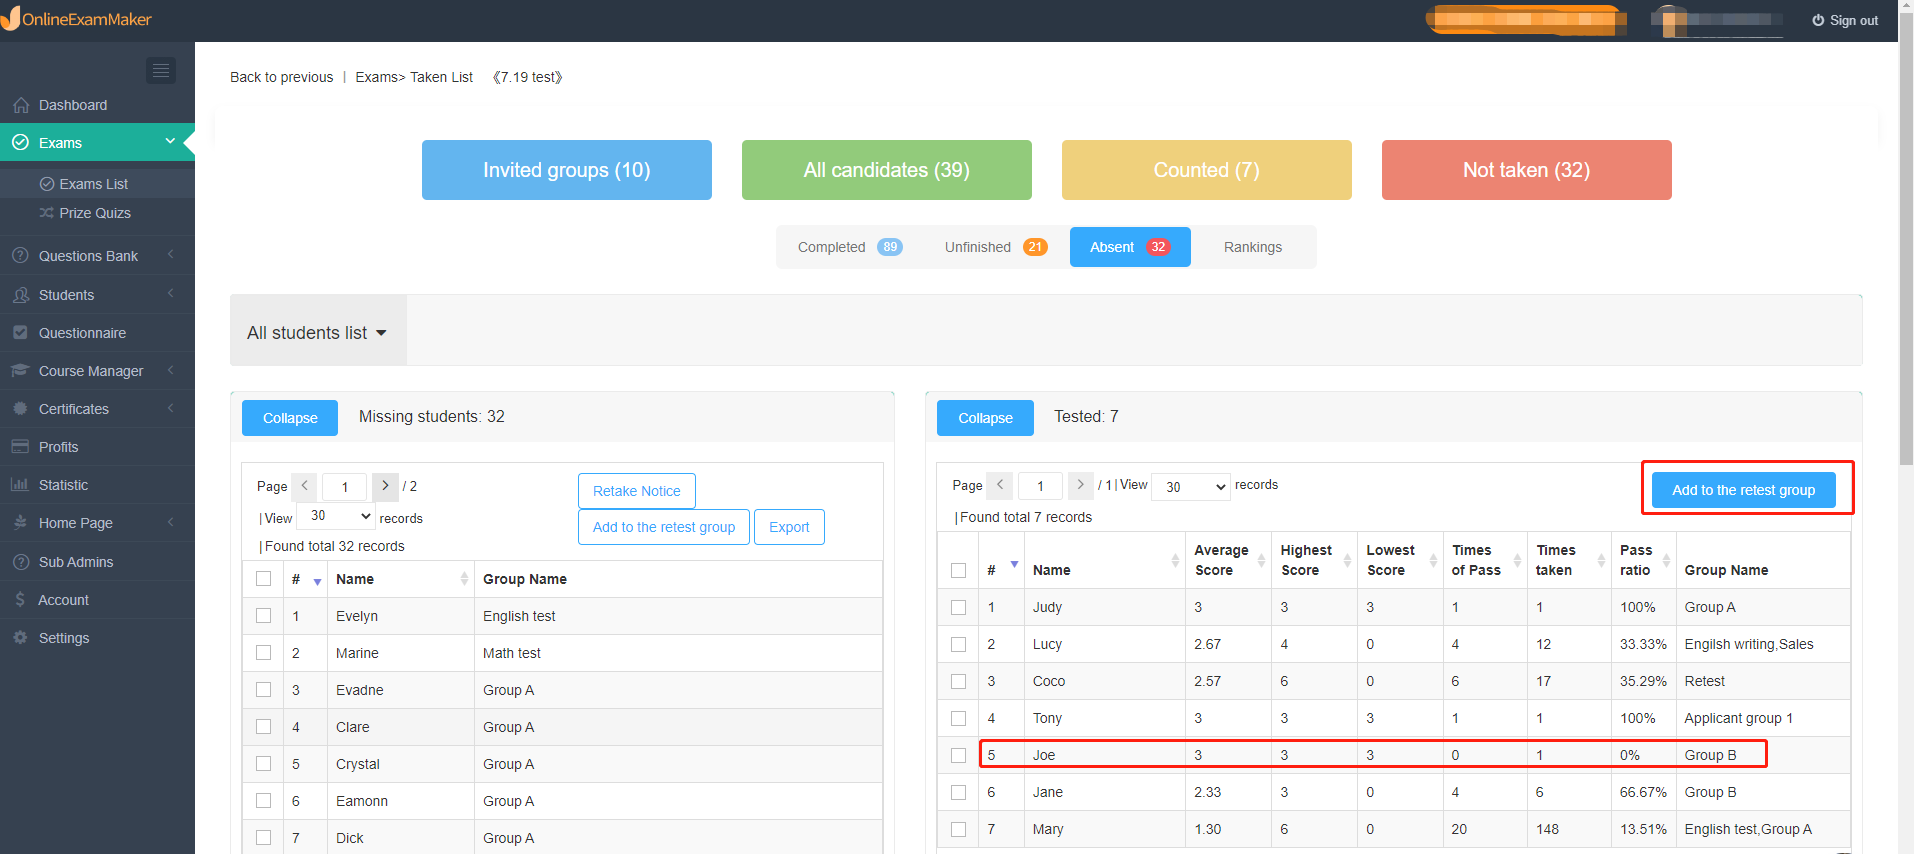The width and height of the screenshot is (1914, 854).
Task: Sort Tested table by Average Score
Action: pos(1261,561)
